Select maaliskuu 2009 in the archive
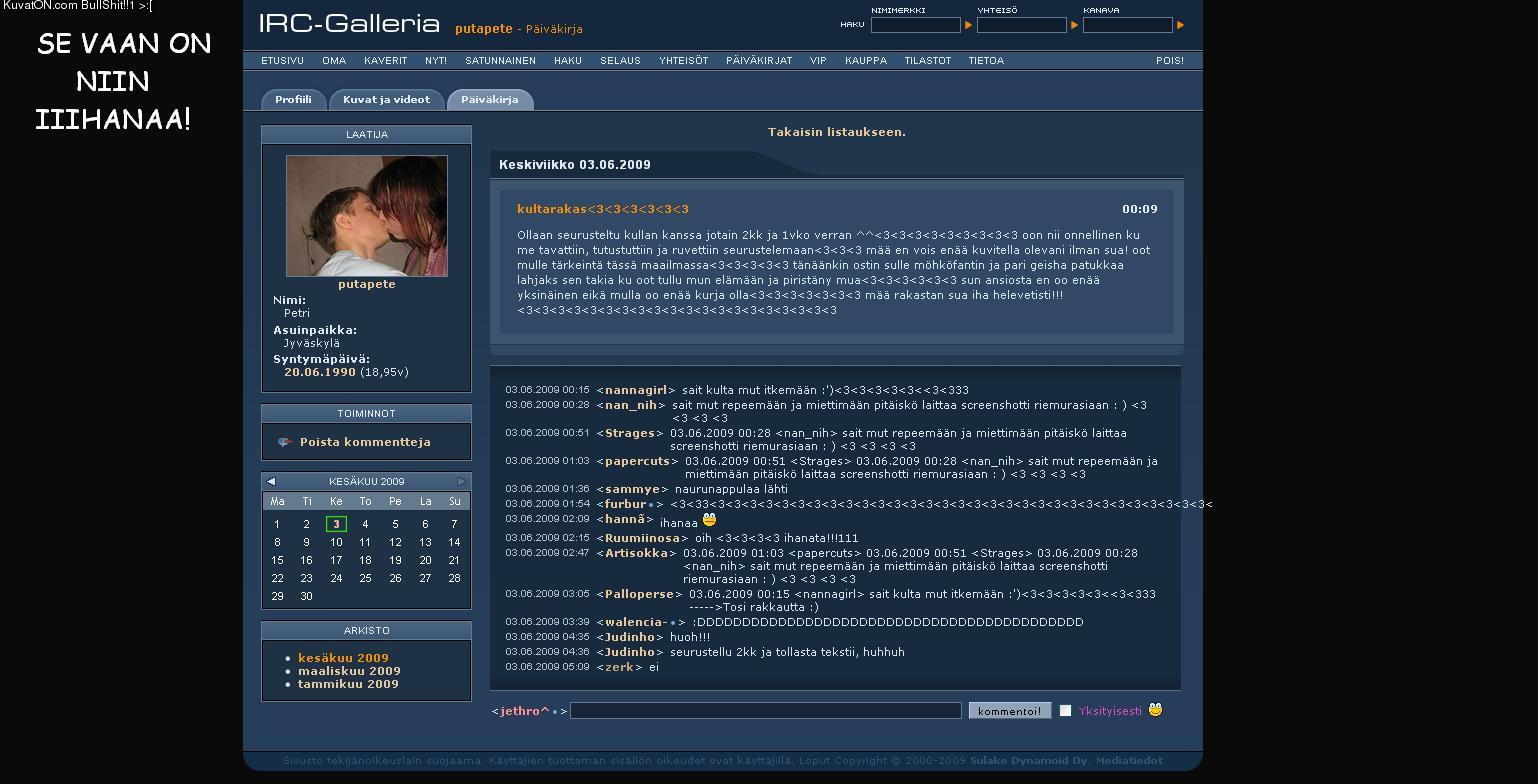Image resolution: width=1538 pixels, height=784 pixels. point(349,671)
